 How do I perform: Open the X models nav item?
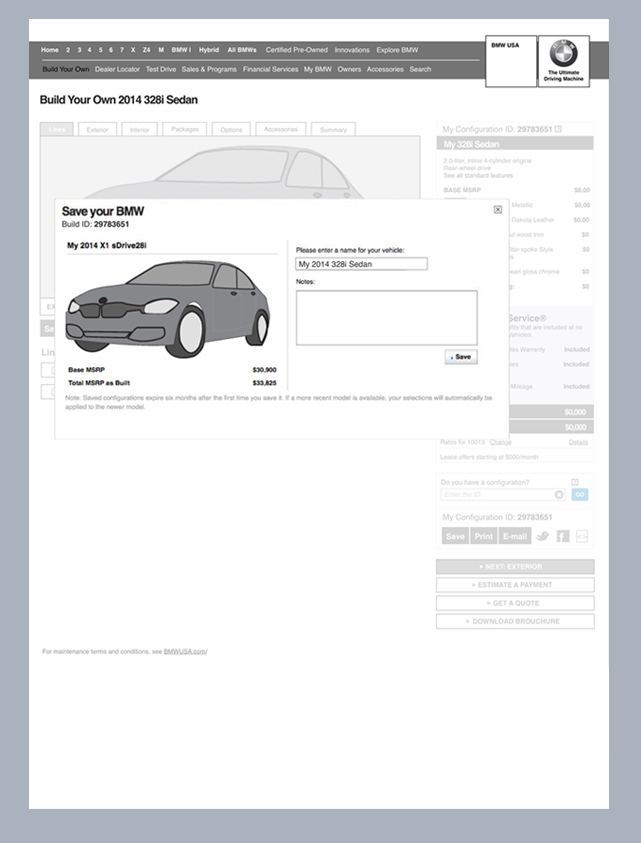tap(133, 50)
